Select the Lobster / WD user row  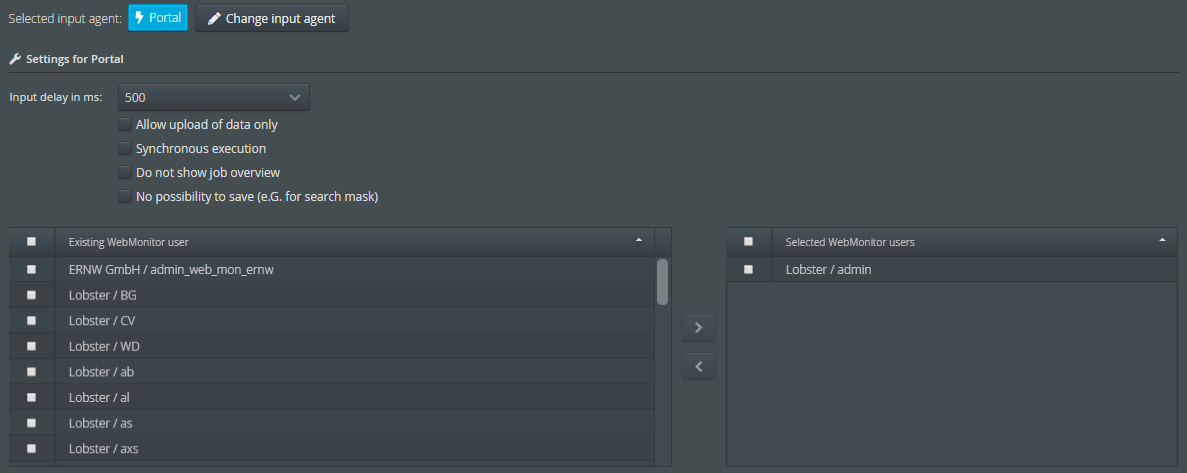pos(332,346)
